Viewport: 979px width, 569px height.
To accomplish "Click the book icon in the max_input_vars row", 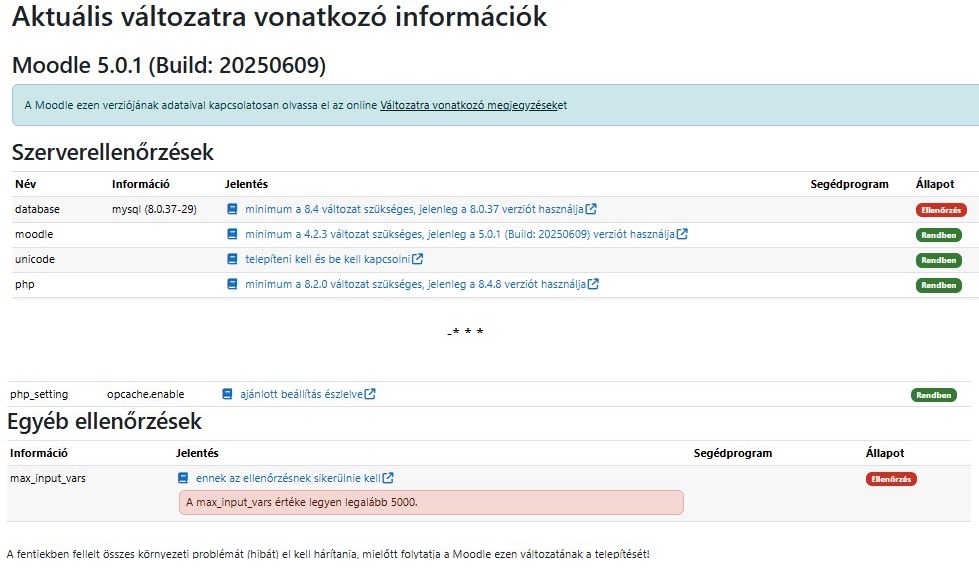I will tap(183, 478).
